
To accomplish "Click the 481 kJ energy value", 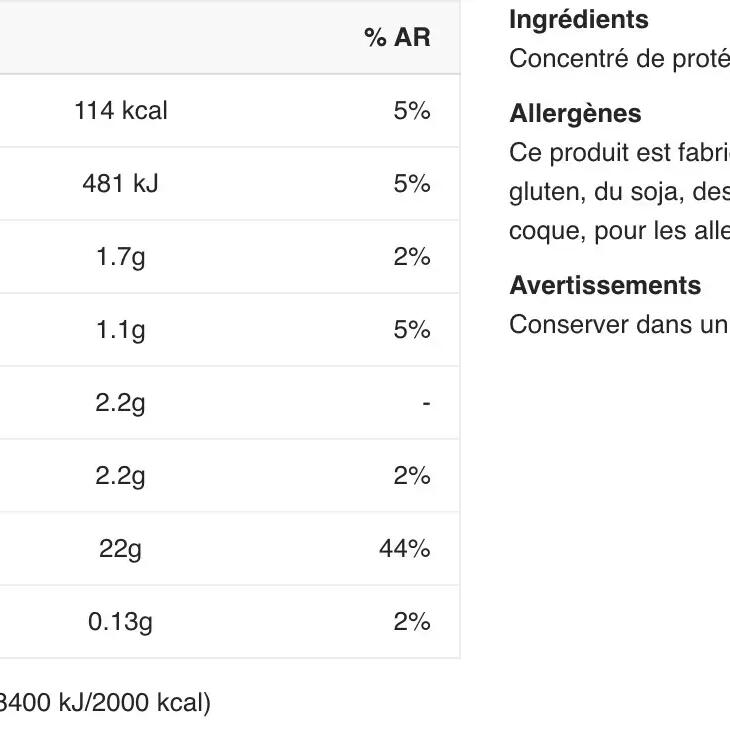I will click(x=120, y=184).
